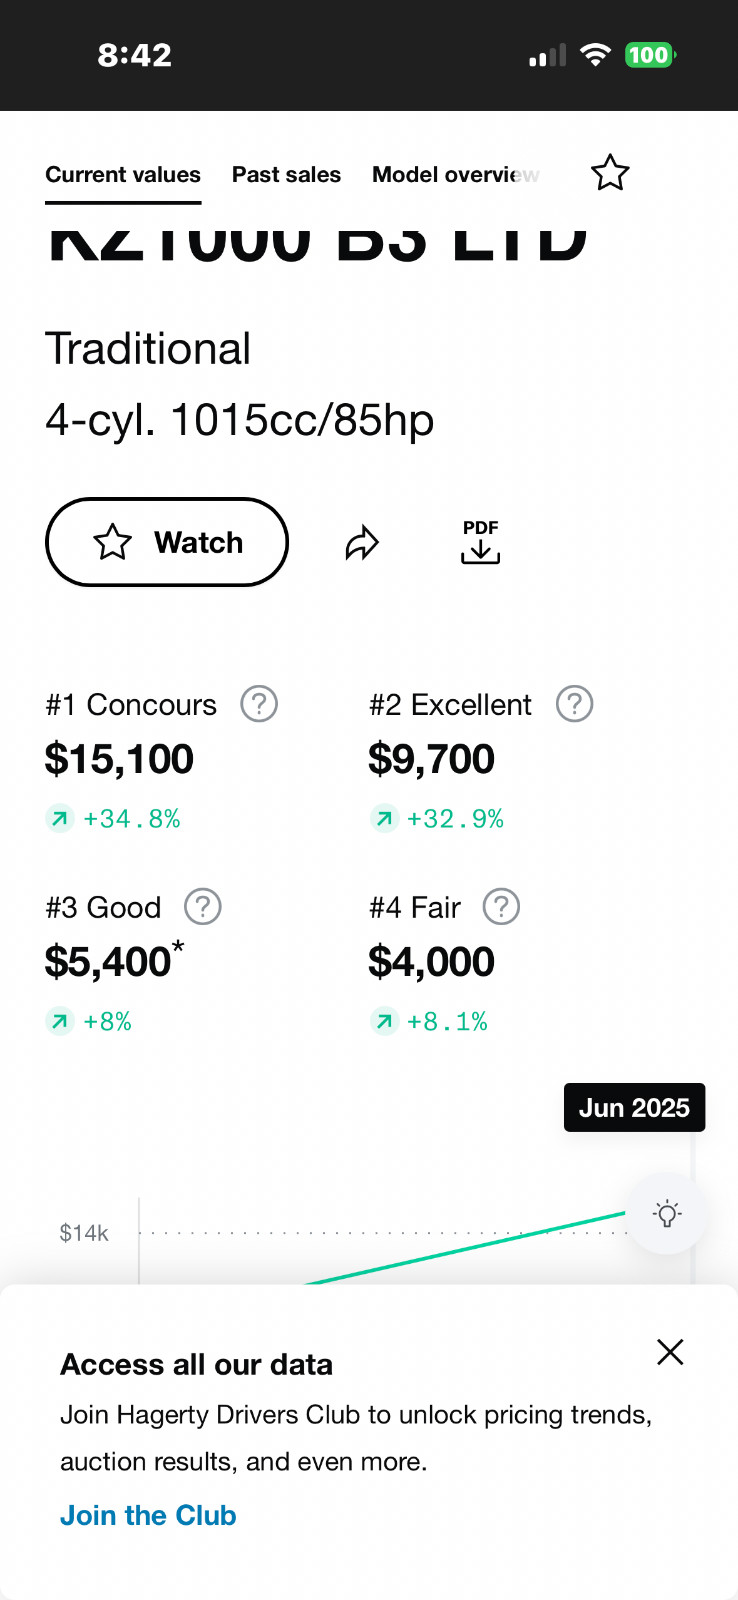Tap the +8.1% Fair change arrow
Screen dimensions: 738x1600
(x=384, y=1021)
